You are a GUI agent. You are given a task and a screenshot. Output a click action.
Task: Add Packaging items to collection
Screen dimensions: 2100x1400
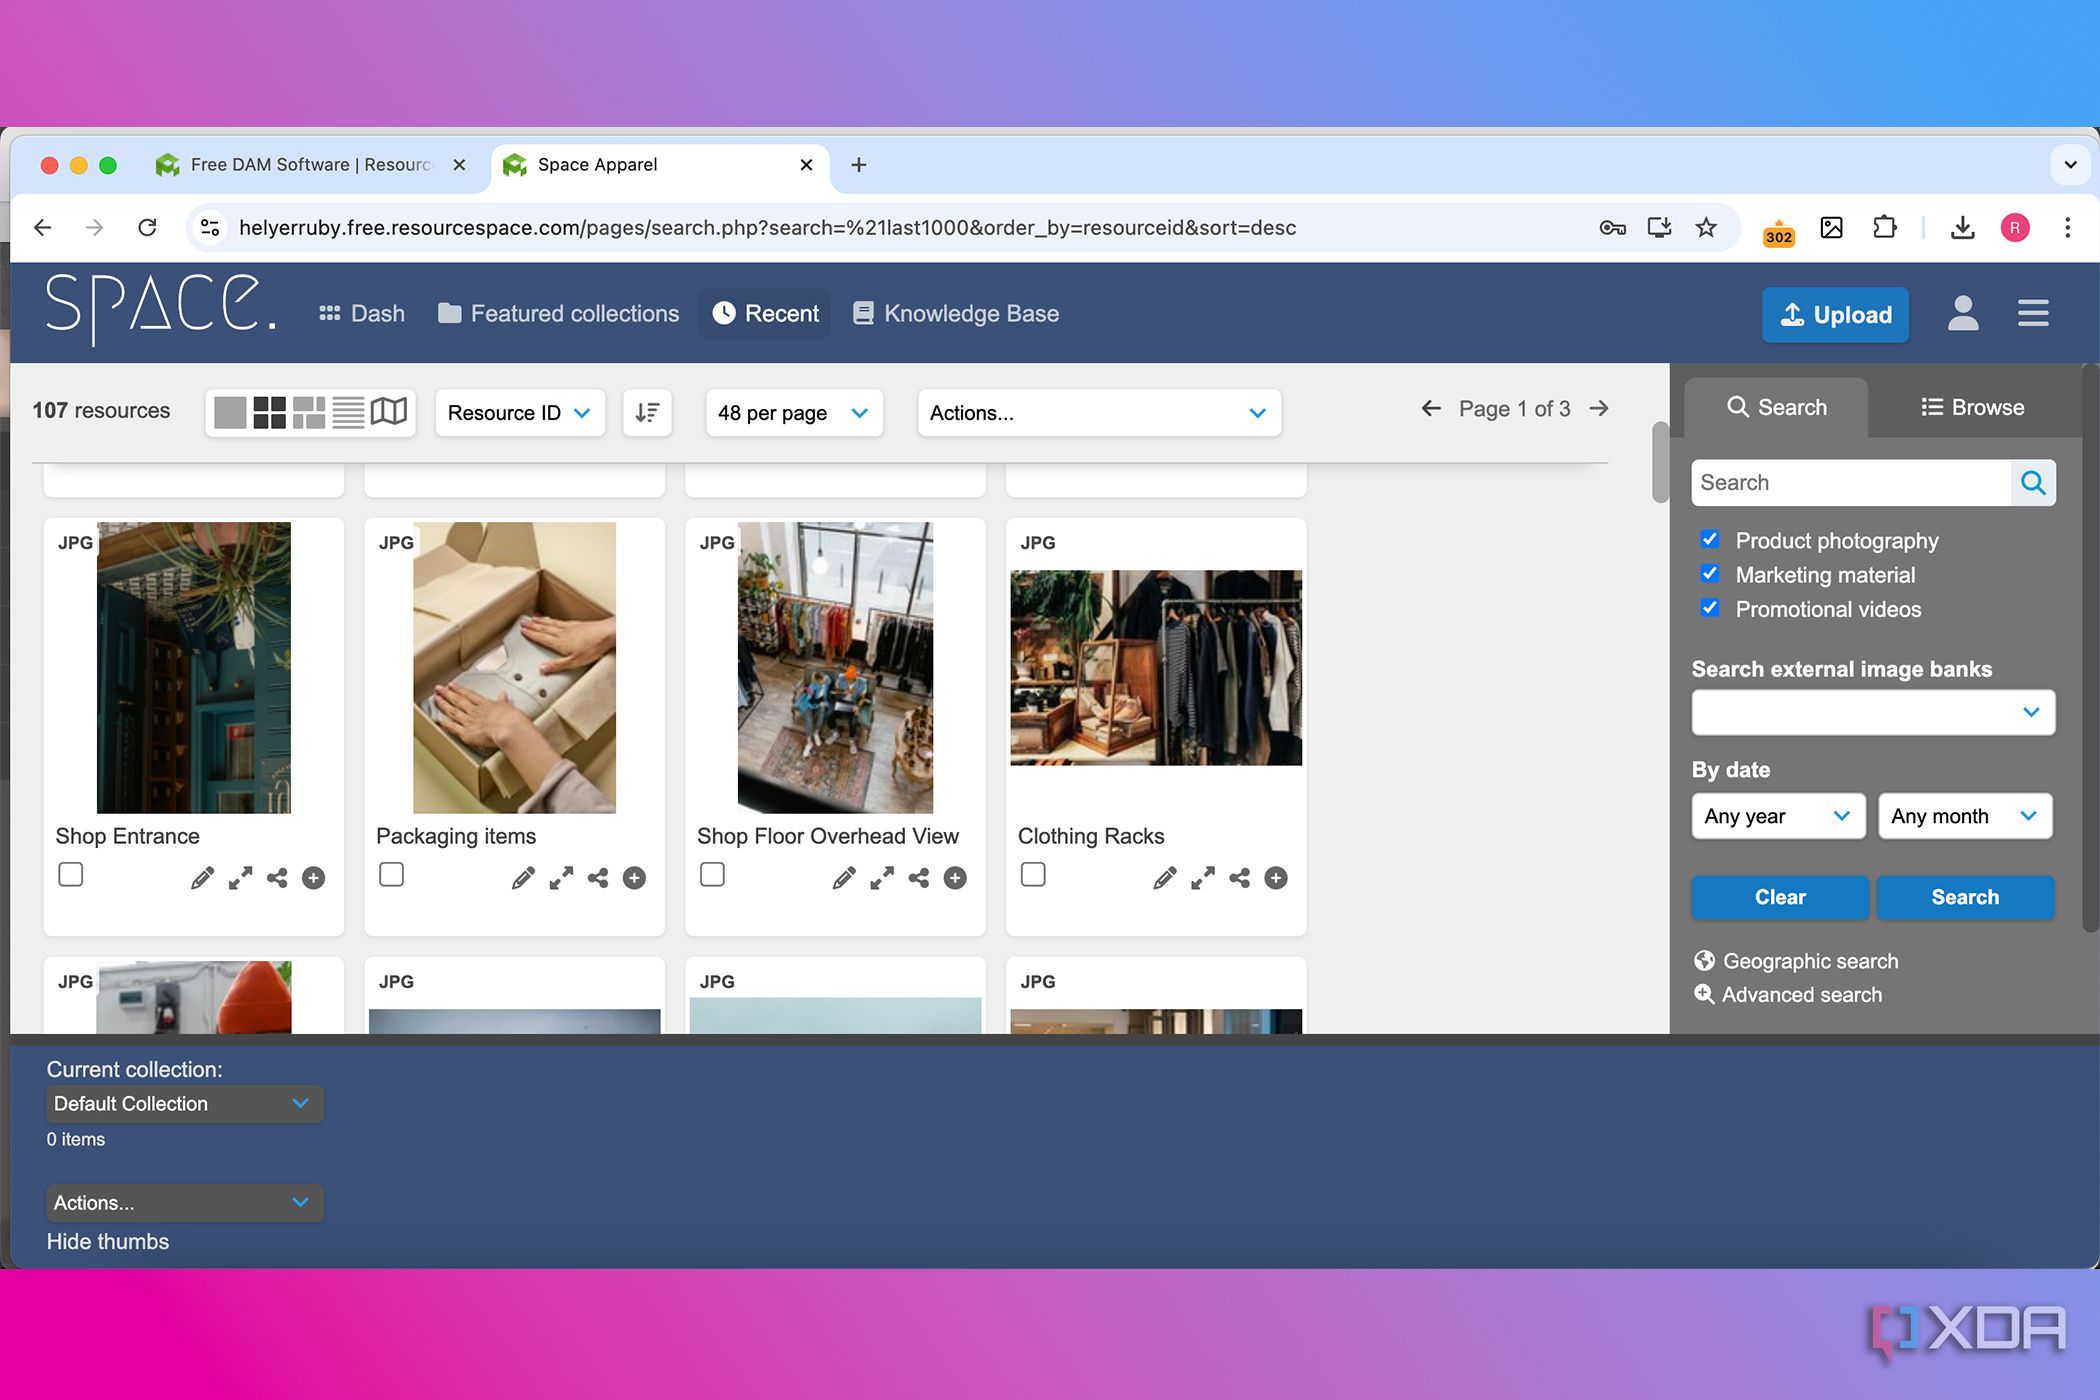[x=634, y=878]
